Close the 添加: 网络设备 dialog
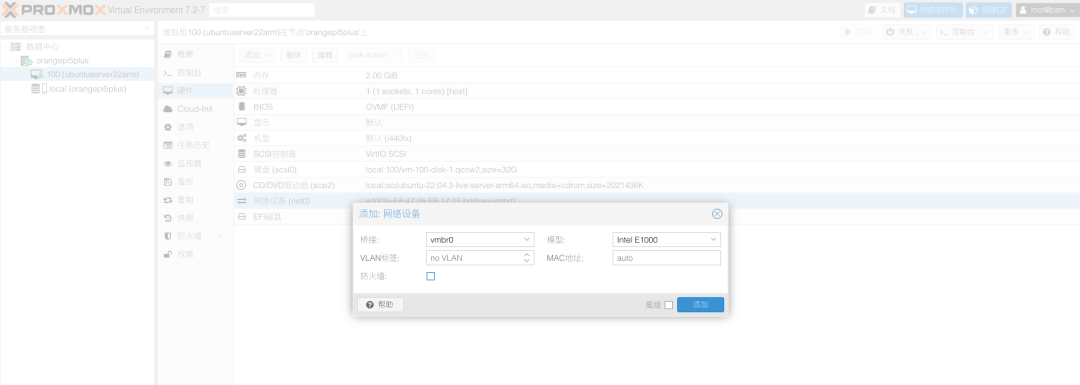The height and width of the screenshot is (385, 1080). pyautogui.click(x=716, y=214)
